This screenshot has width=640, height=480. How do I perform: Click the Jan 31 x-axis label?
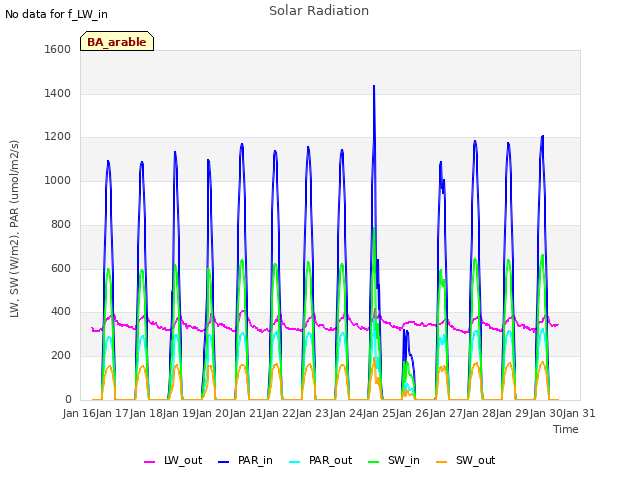point(579,413)
